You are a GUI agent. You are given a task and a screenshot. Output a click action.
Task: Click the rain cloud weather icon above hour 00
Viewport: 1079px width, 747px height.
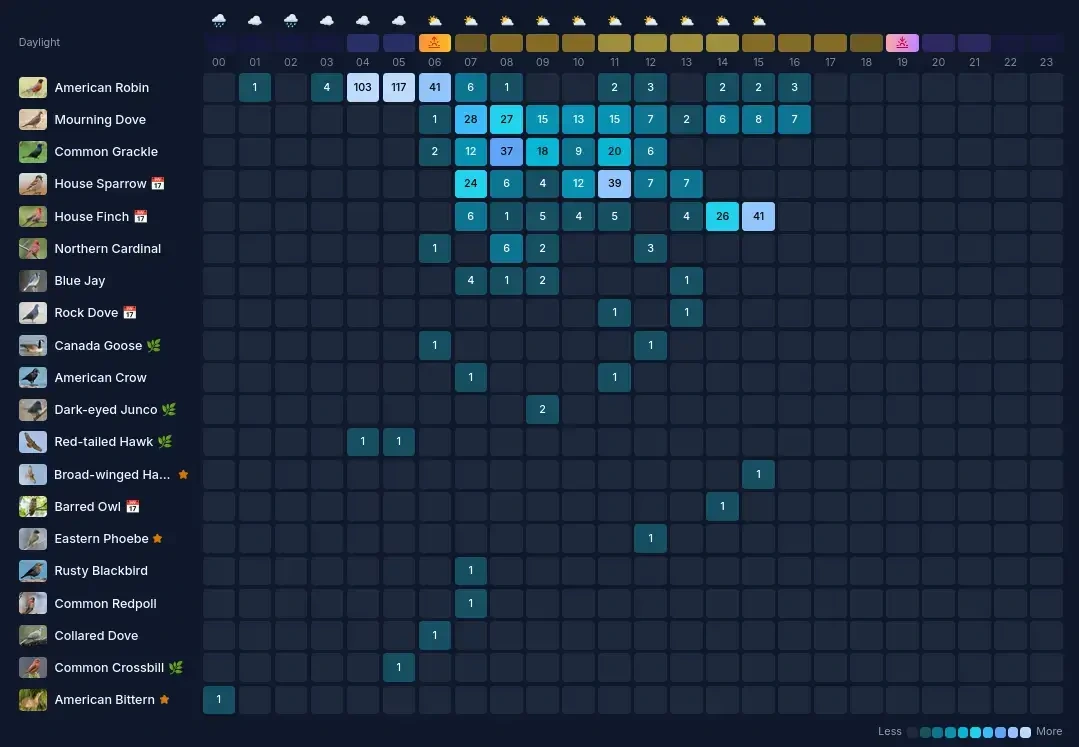[x=219, y=21]
